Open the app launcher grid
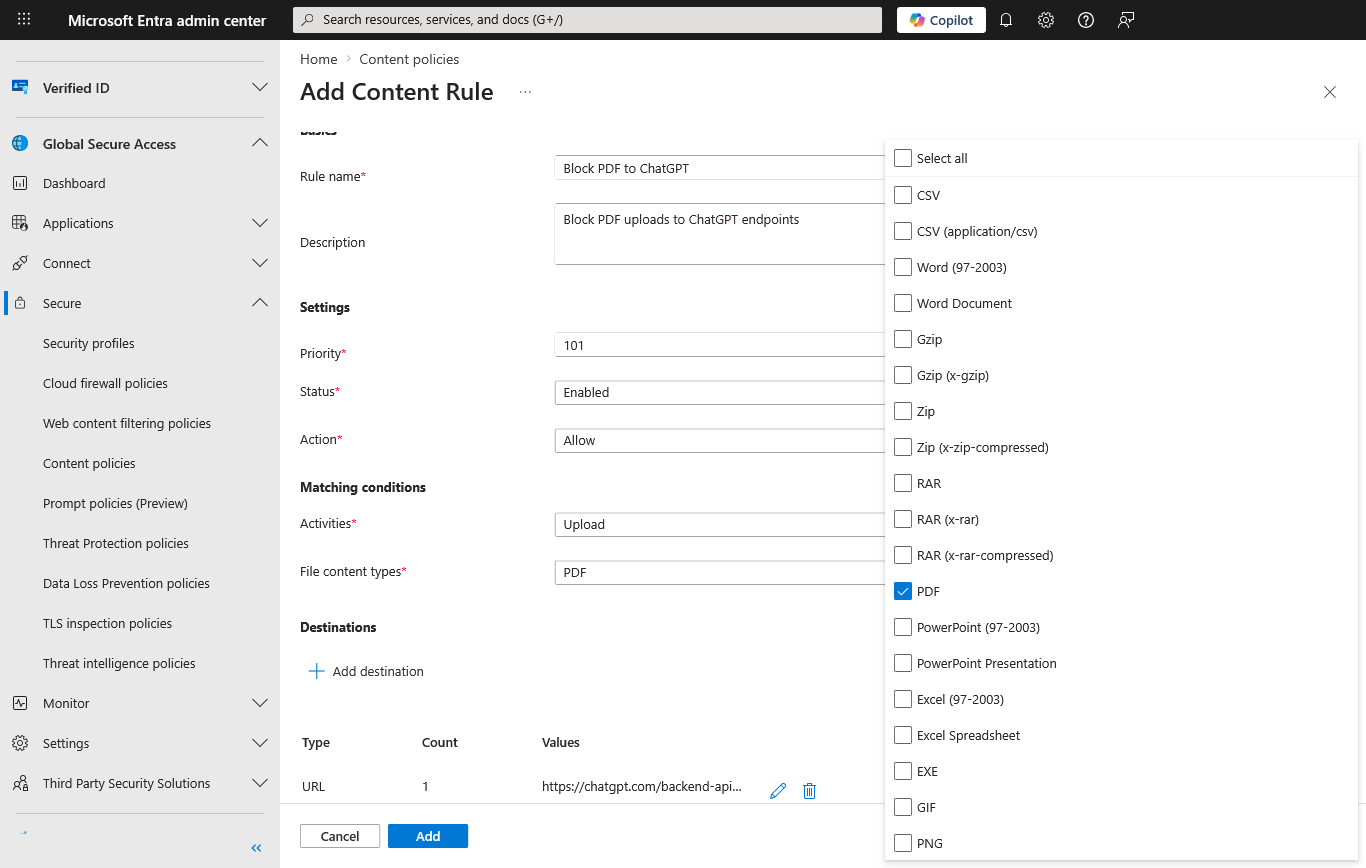Viewport: 1366px width, 868px height. click(22, 20)
